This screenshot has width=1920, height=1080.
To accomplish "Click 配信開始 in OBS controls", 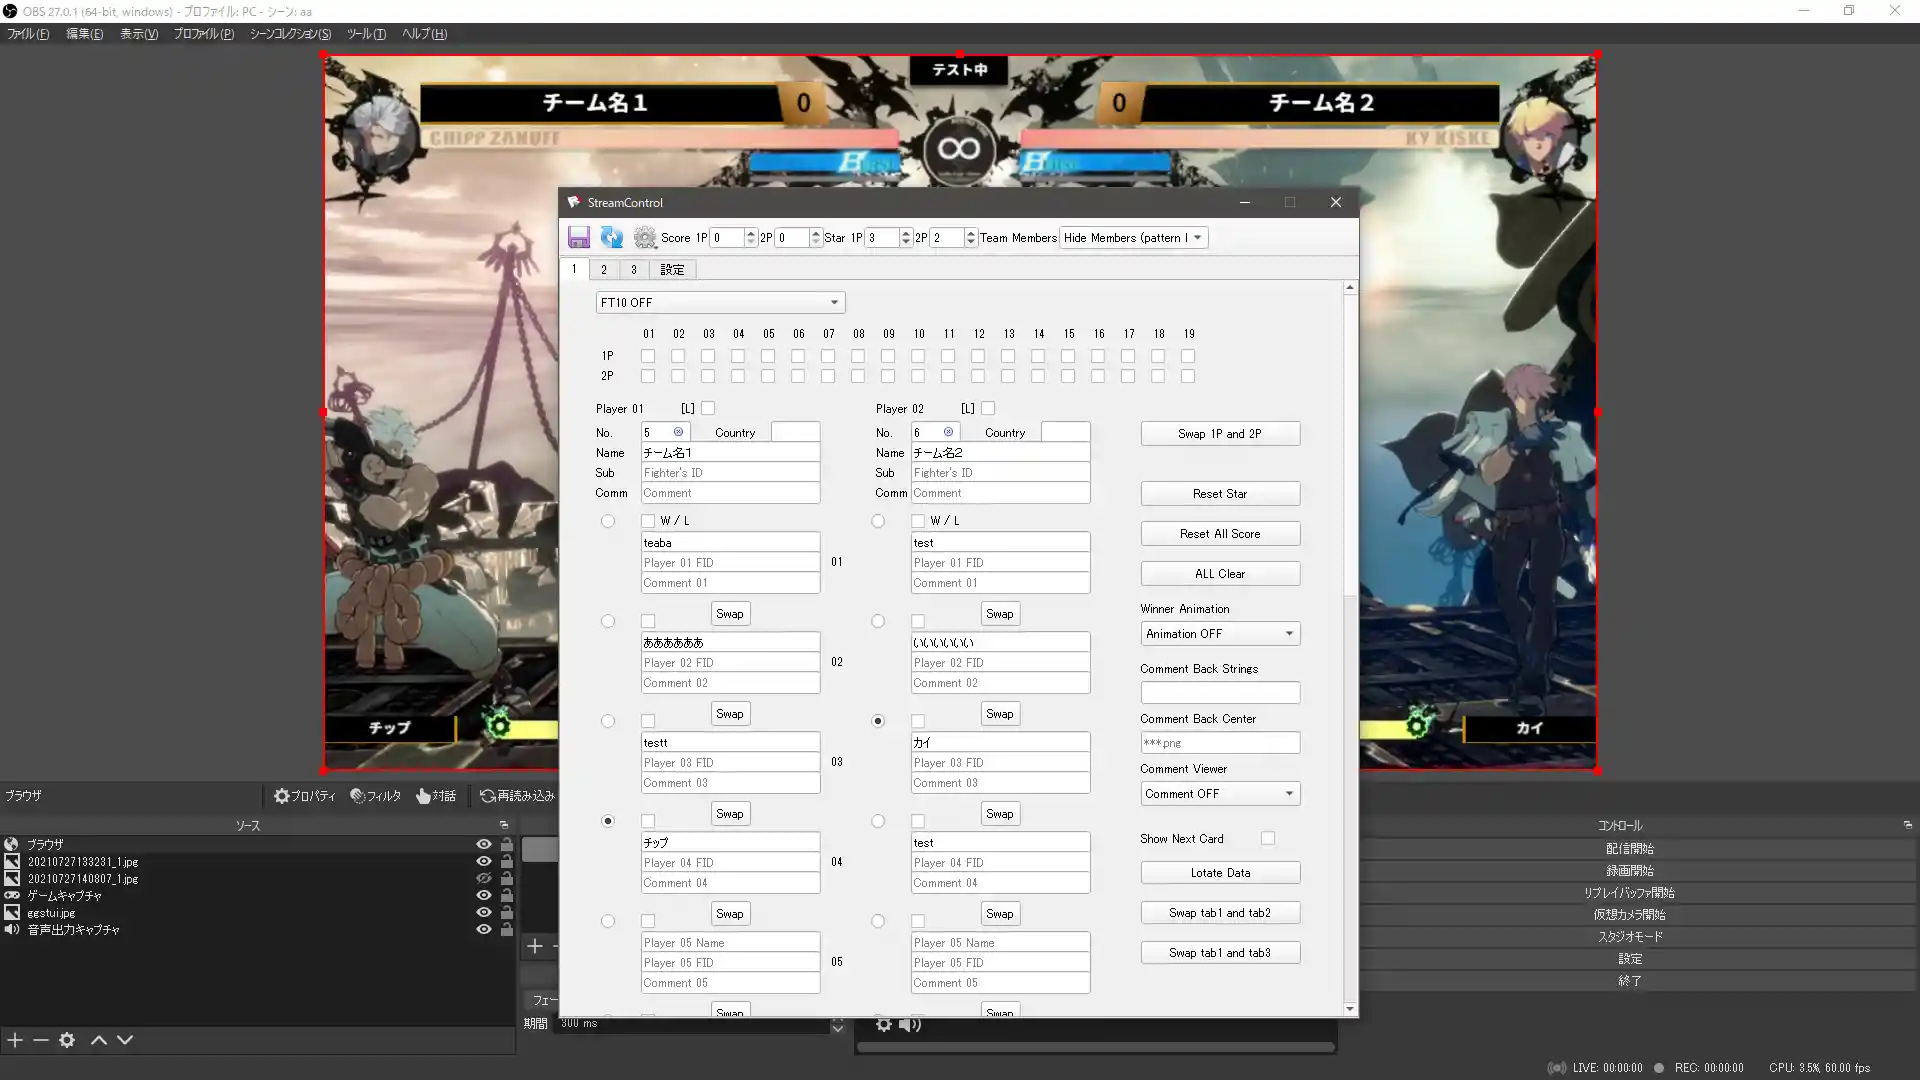I will (1630, 849).
